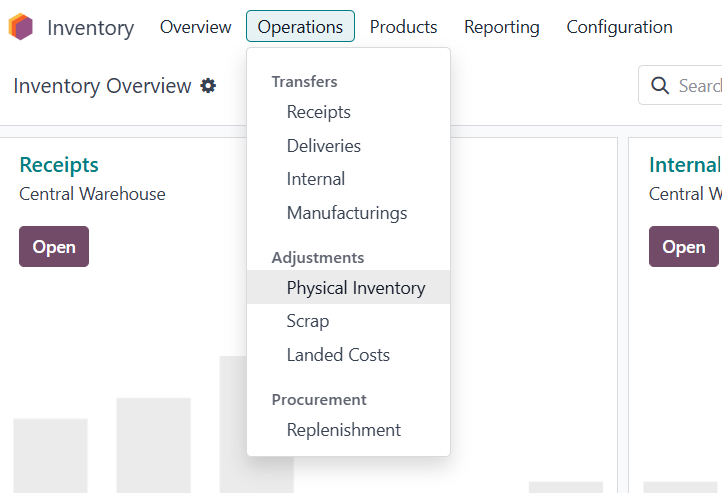Open Replenishment under Procurement
This screenshot has height=493, width=722.
click(343, 430)
